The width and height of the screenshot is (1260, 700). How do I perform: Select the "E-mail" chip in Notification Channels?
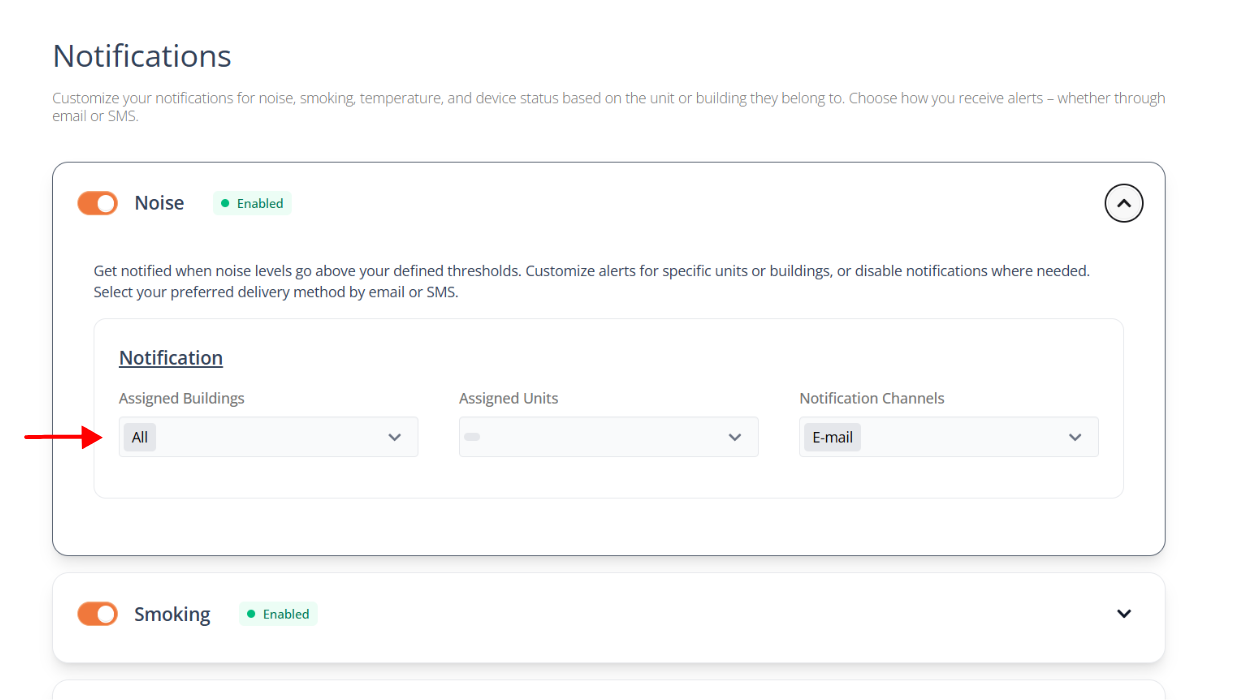click(832, 437)
